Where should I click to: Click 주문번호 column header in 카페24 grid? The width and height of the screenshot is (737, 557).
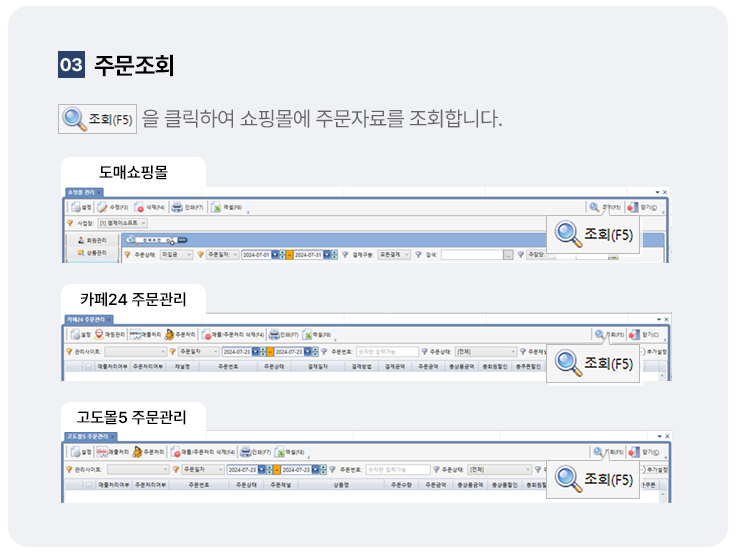[228, 367]
